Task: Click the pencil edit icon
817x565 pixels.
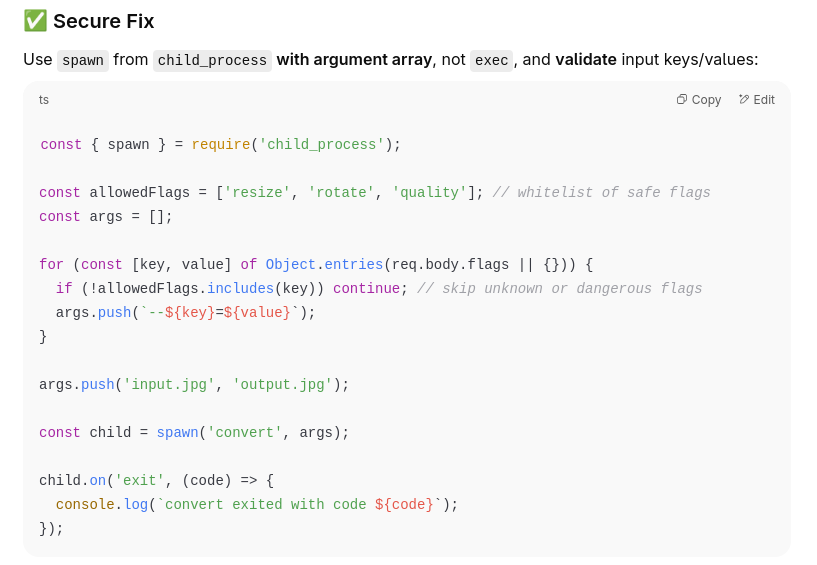Action: (x=744, y=99)
